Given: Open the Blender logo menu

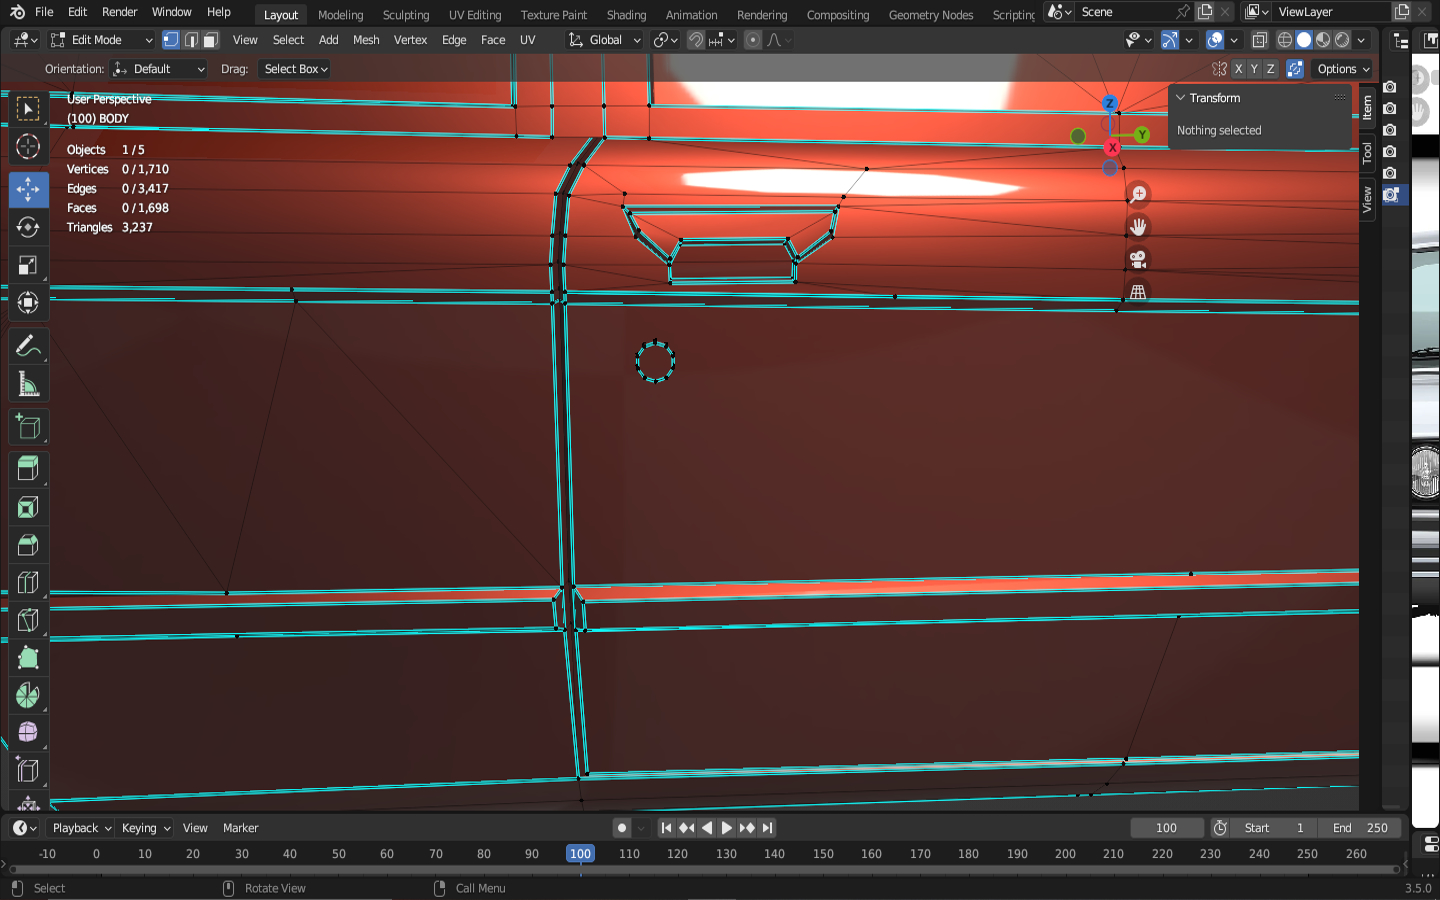Looking at the screenshot, I should (x=17, y=12).
